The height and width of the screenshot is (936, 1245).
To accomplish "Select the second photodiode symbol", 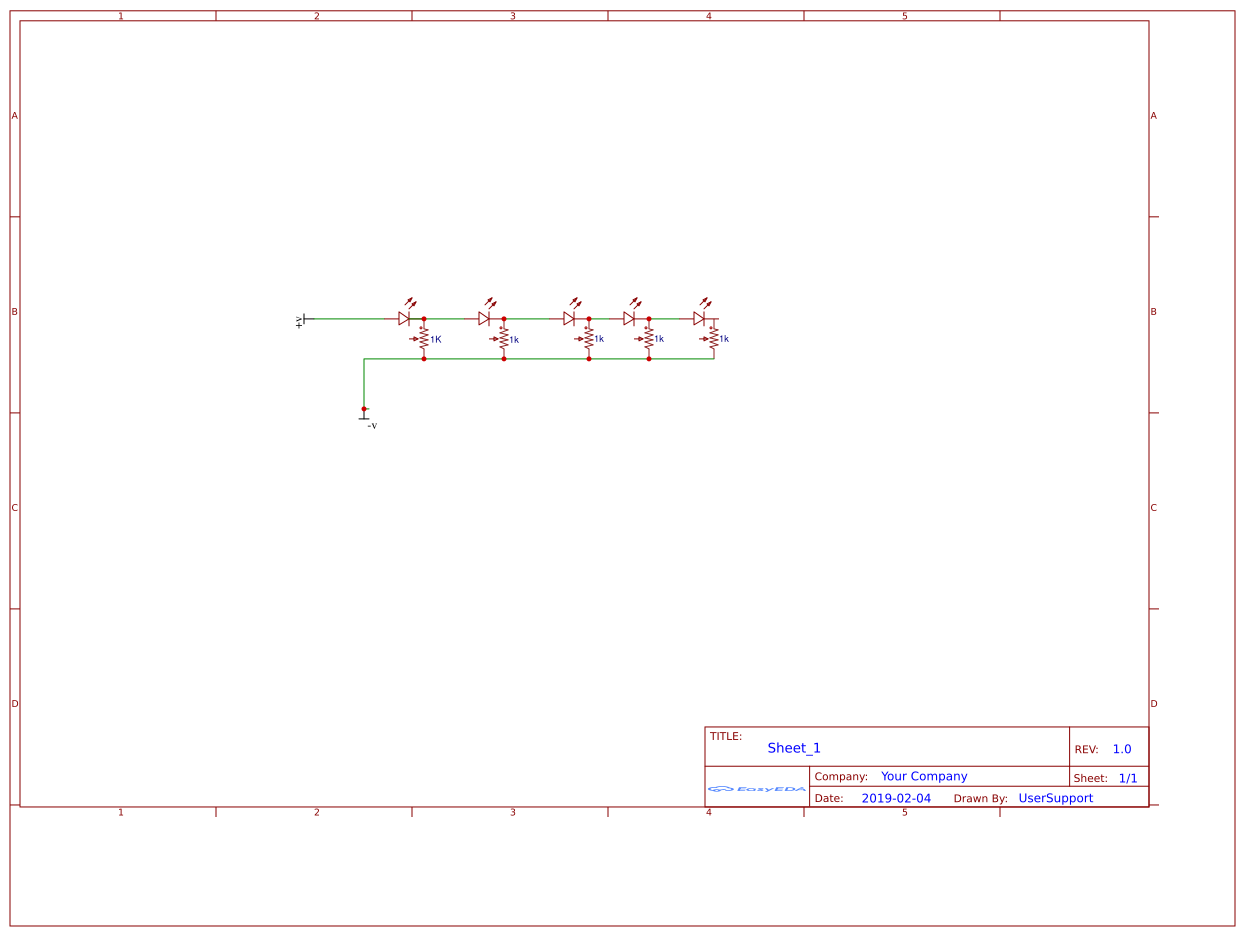I will click(x=483, y=317).
